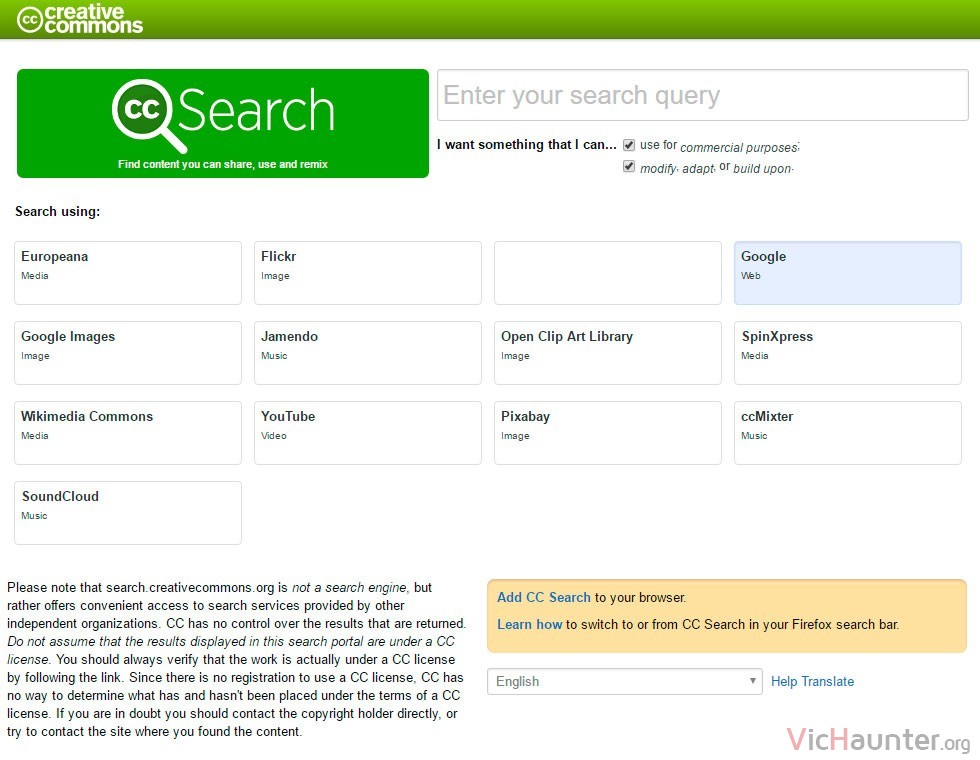Select YouTube Video search provider

pos(368,433)
